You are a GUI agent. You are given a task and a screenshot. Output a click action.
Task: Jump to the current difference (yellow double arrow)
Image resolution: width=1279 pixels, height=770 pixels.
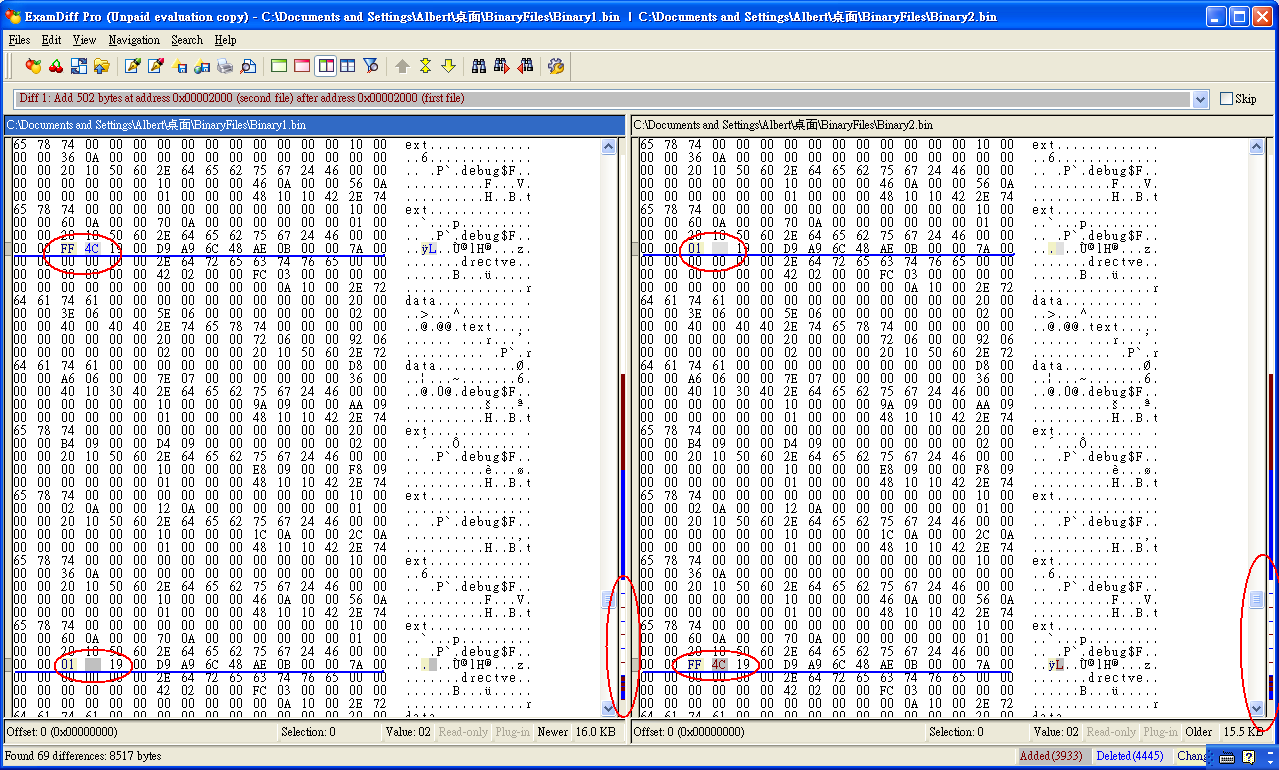425,66
